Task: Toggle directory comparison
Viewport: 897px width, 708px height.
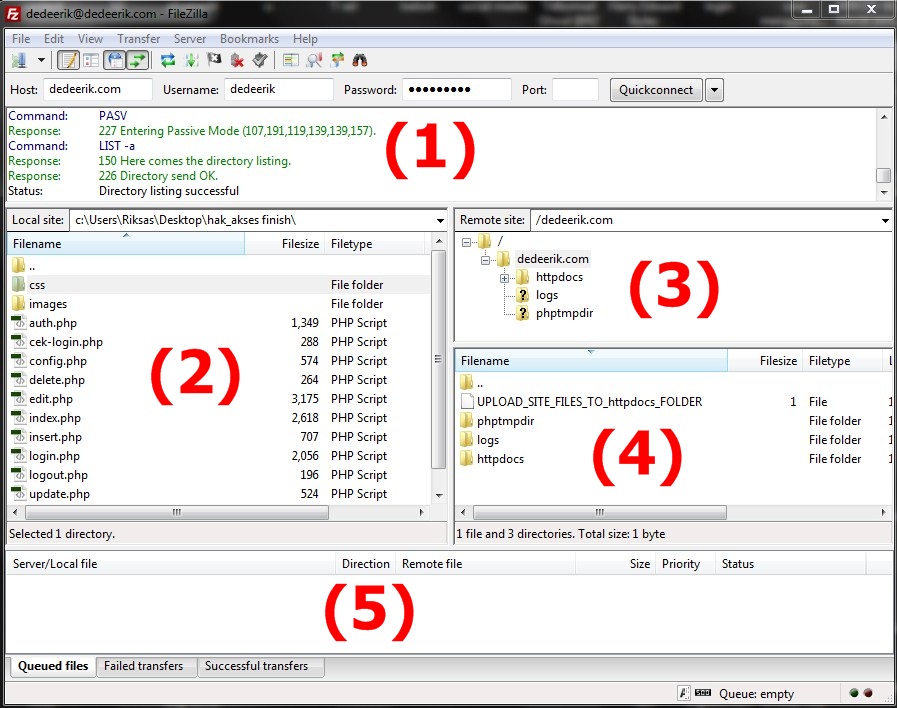Action: [314, 60]
